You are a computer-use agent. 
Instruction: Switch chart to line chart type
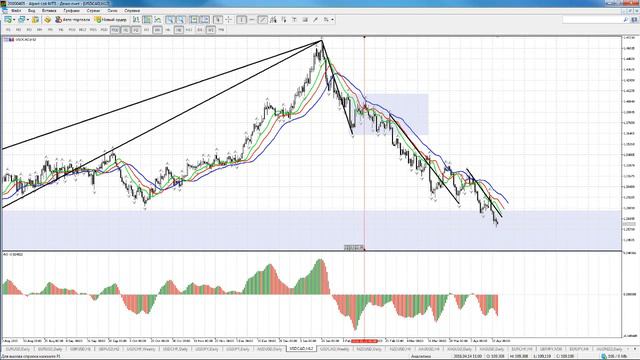158,20
